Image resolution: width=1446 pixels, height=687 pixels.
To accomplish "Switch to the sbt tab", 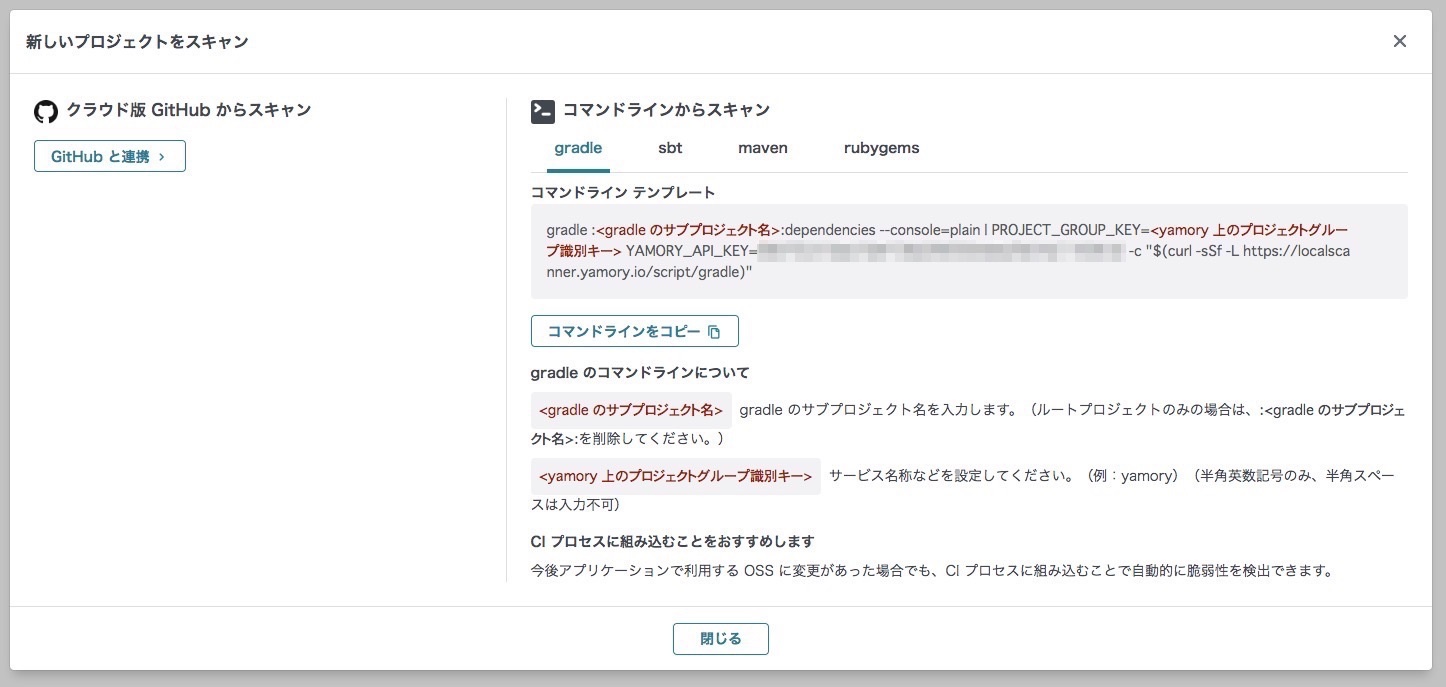I will (670, 148).
